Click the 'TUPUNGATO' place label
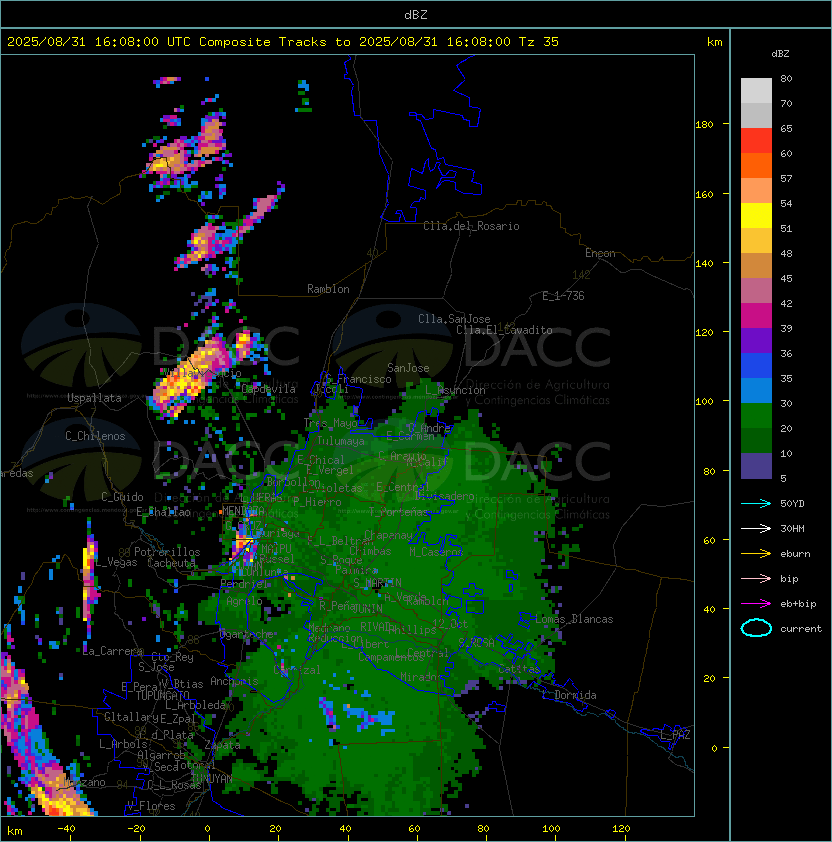This screenshot has width=832, height=842. pos(162,695)
